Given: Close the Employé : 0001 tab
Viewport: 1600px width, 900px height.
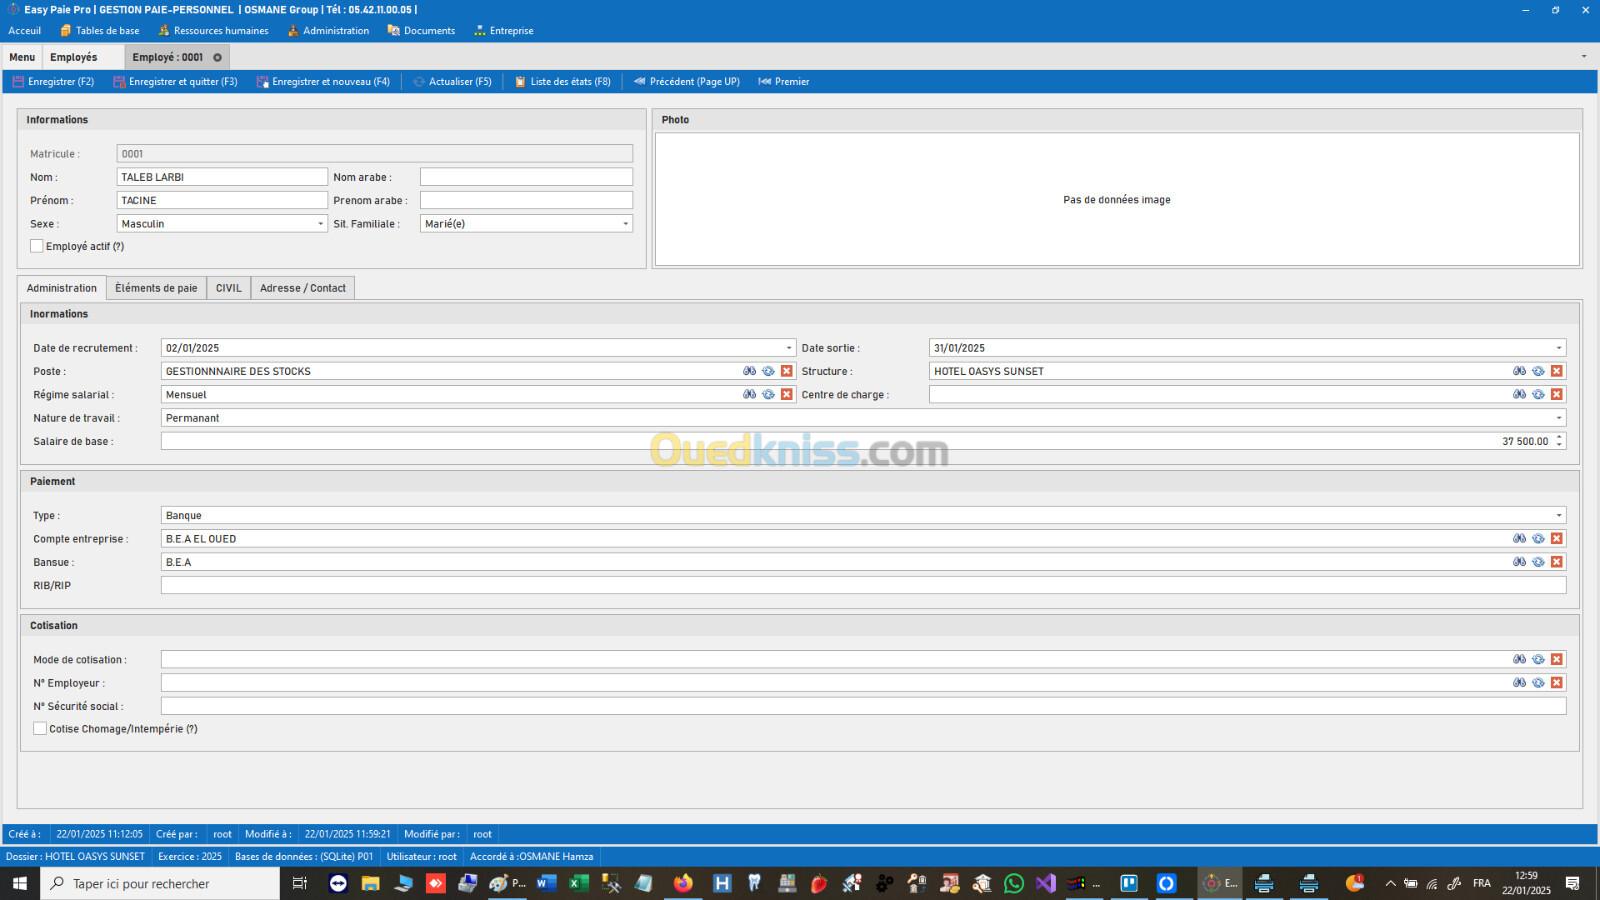Looking at the screenshot, I should 217,58.
